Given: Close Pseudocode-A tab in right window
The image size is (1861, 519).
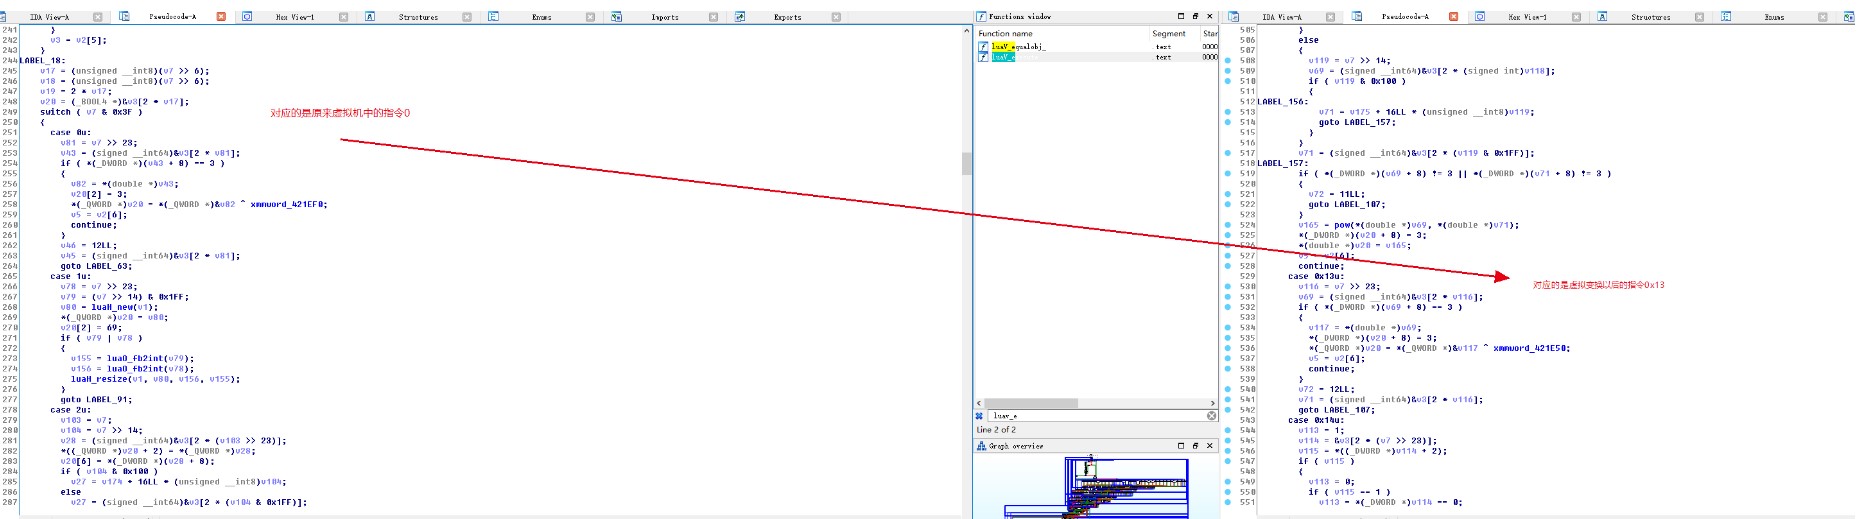Looking at the screenshot, I should coord(1453,17).
